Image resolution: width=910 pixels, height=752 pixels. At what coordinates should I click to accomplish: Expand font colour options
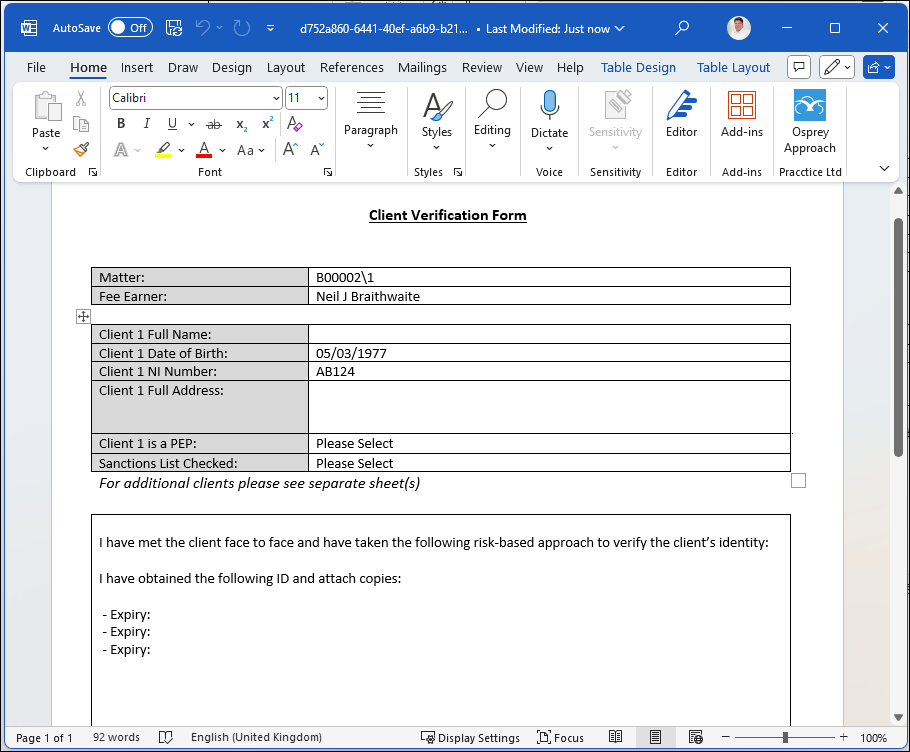tap(222, 150)
